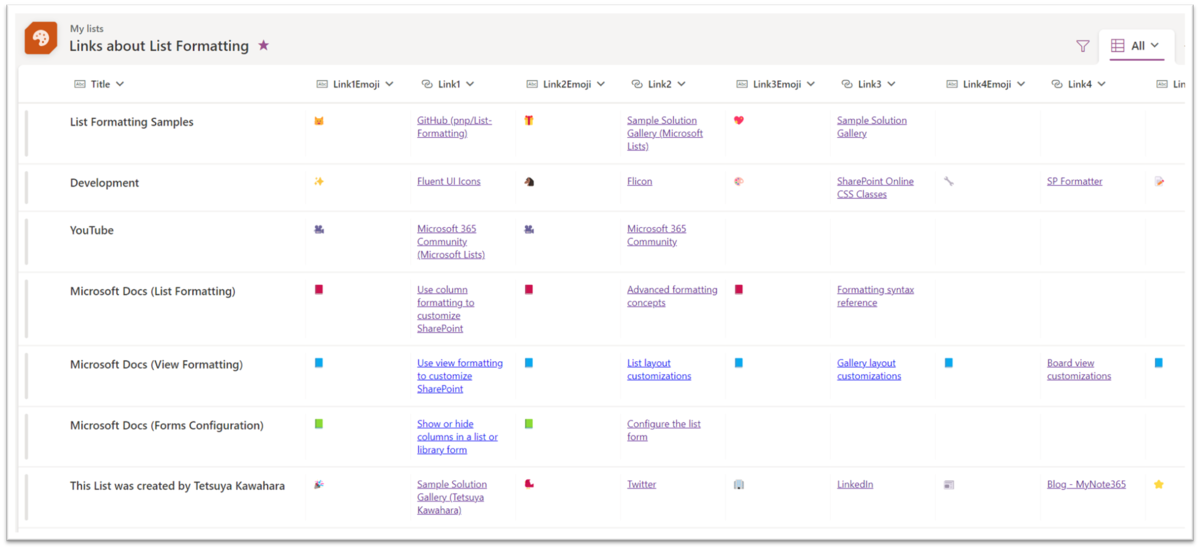The image size is (1200, 549).
Task: Click the wrench emoji in Development row
Action: click(949, 181)
